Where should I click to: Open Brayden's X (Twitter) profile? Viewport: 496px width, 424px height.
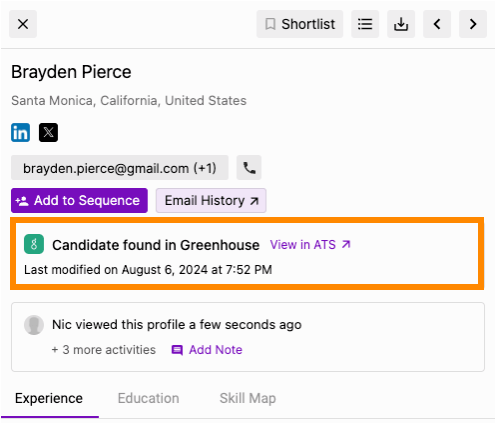click(48, 132)
